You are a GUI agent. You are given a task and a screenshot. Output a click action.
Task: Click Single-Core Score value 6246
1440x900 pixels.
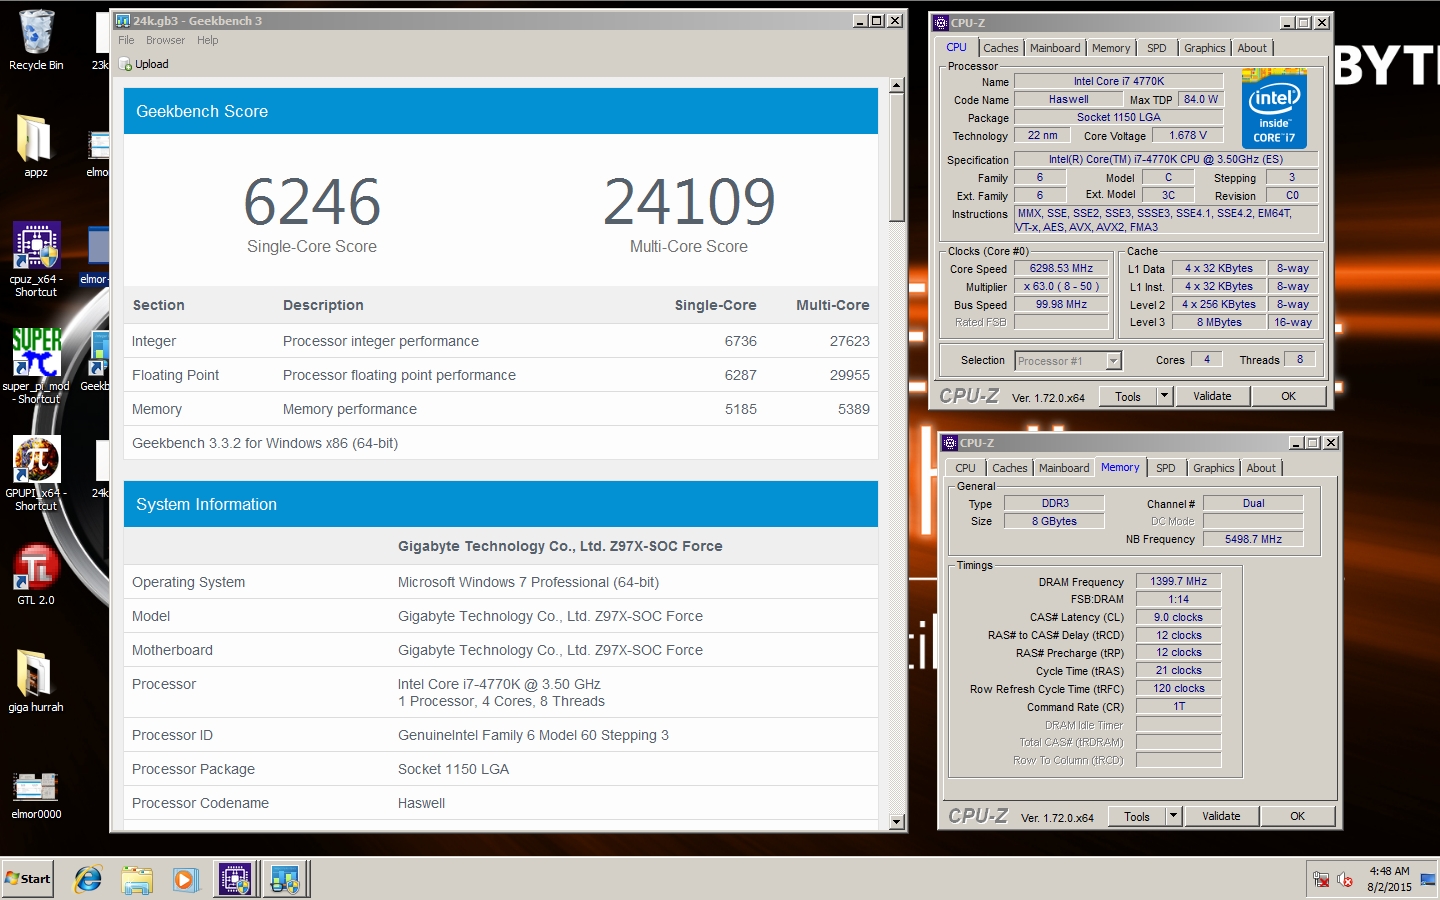pyautogui.click(x=312, y=202)
